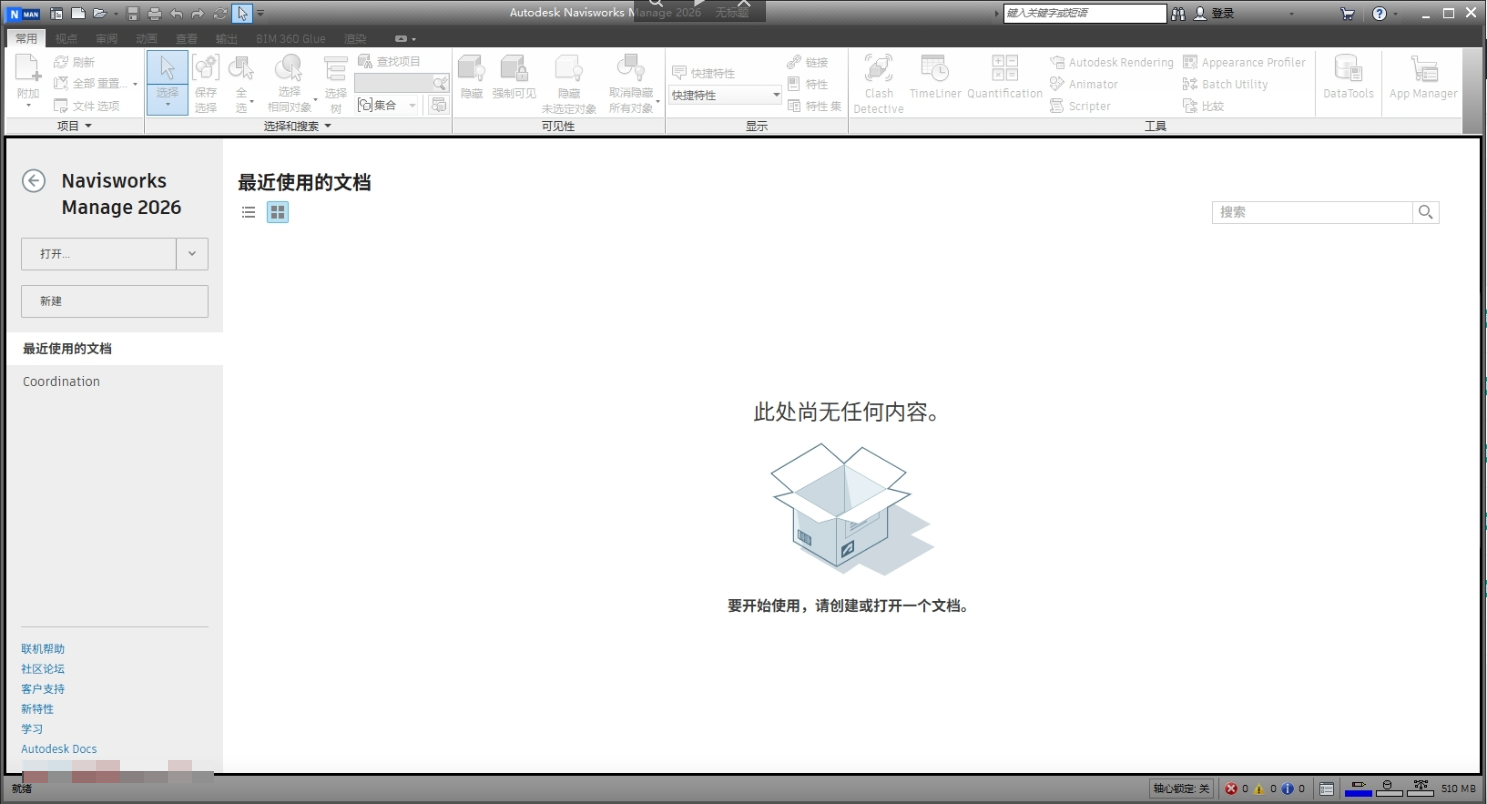Viewport: 1487px width, 804px height.
Task: Open the Scripter tool
Action: [x=1080, y=106]
